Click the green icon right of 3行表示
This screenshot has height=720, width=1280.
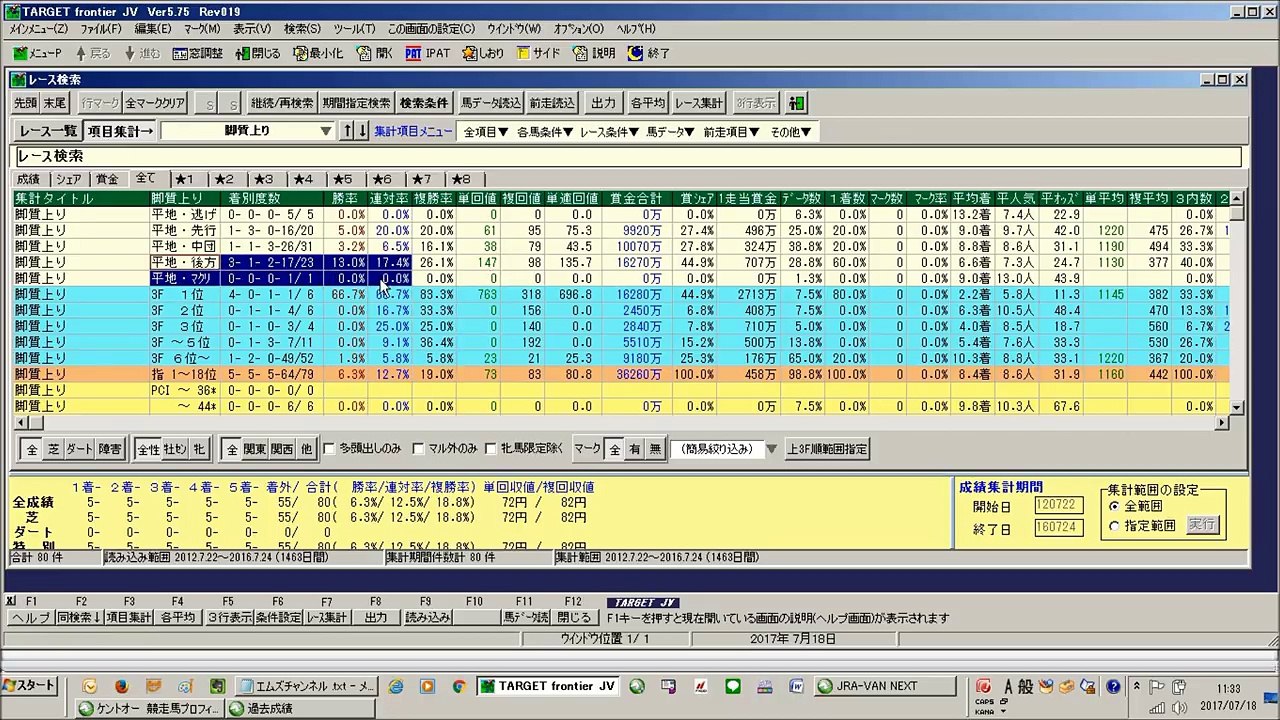point(796,103)
